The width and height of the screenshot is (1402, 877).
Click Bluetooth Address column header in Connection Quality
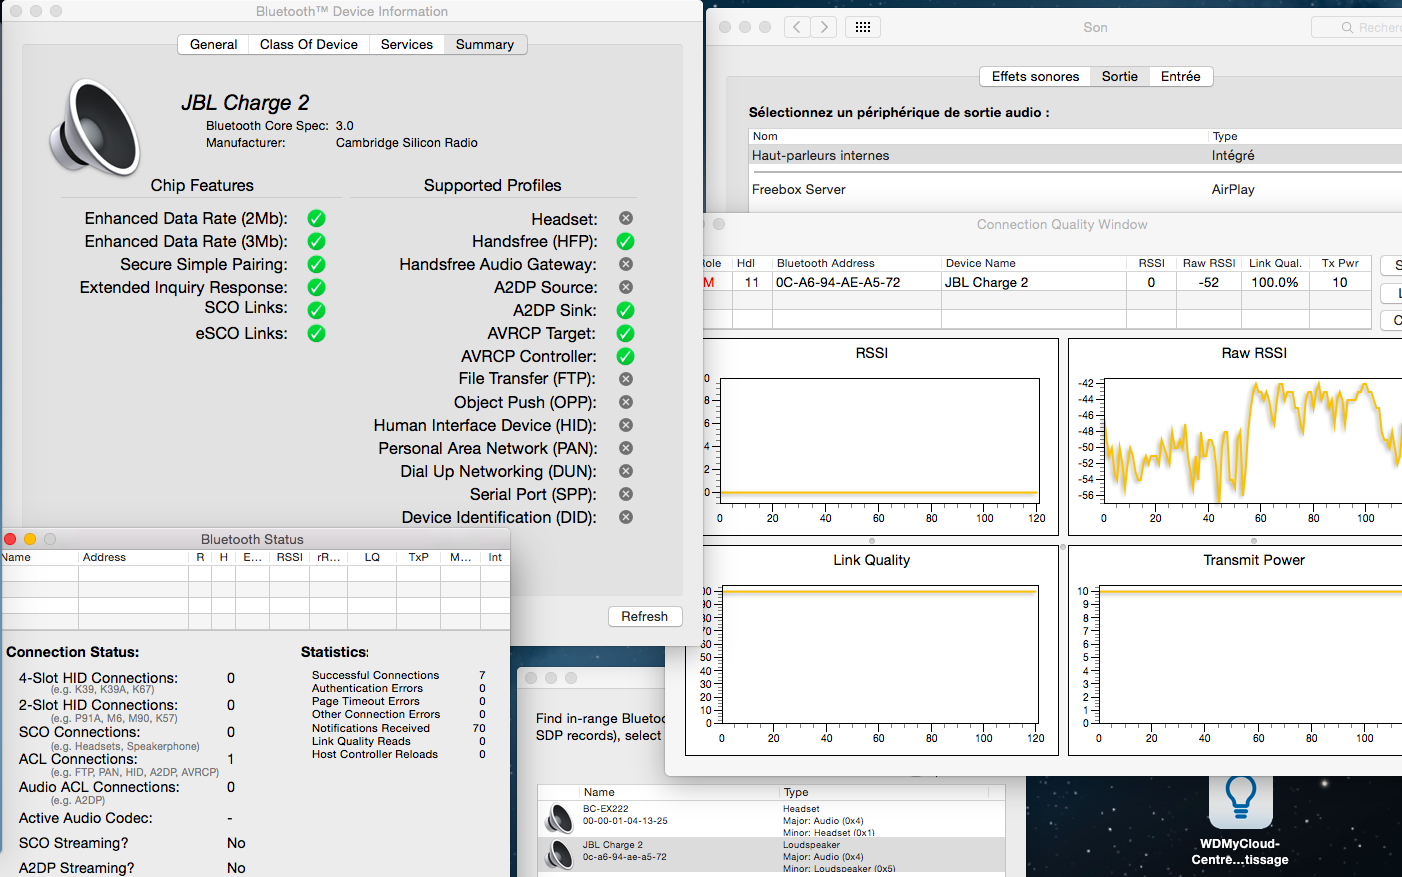pyautogui.click(x=856, y=263)
